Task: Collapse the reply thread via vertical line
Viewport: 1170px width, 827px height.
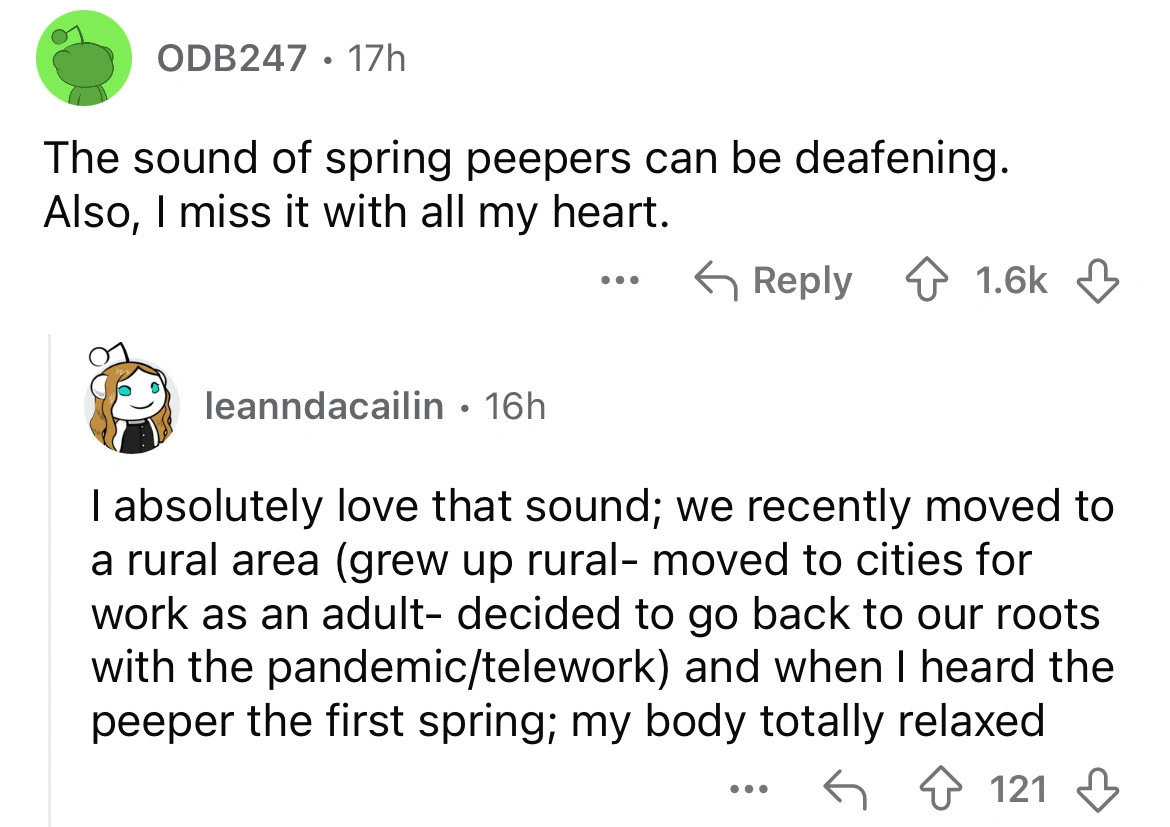Action: [x=50, y=580]
